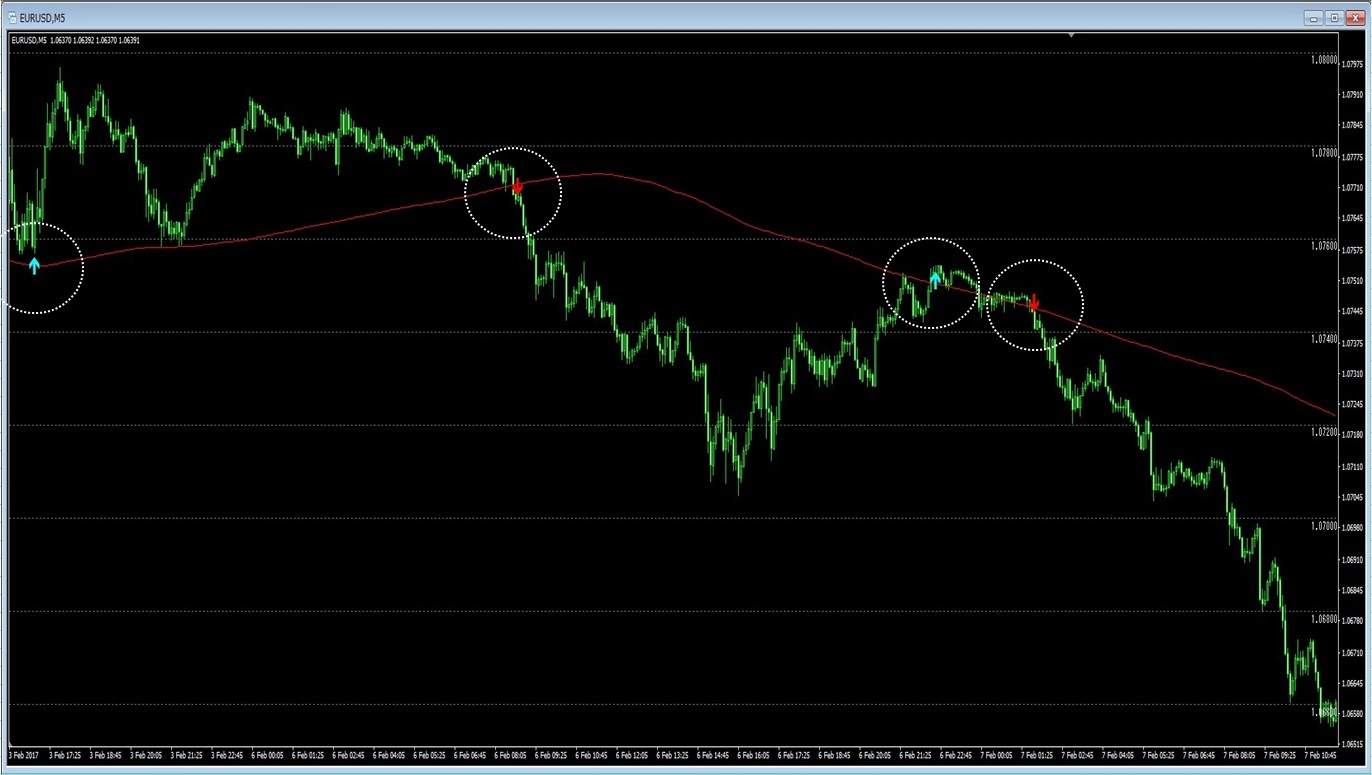The image size is (1372, 775).
Task: Click the 7 Feb 00:05 time label
Action: click(x=997, y=756)
